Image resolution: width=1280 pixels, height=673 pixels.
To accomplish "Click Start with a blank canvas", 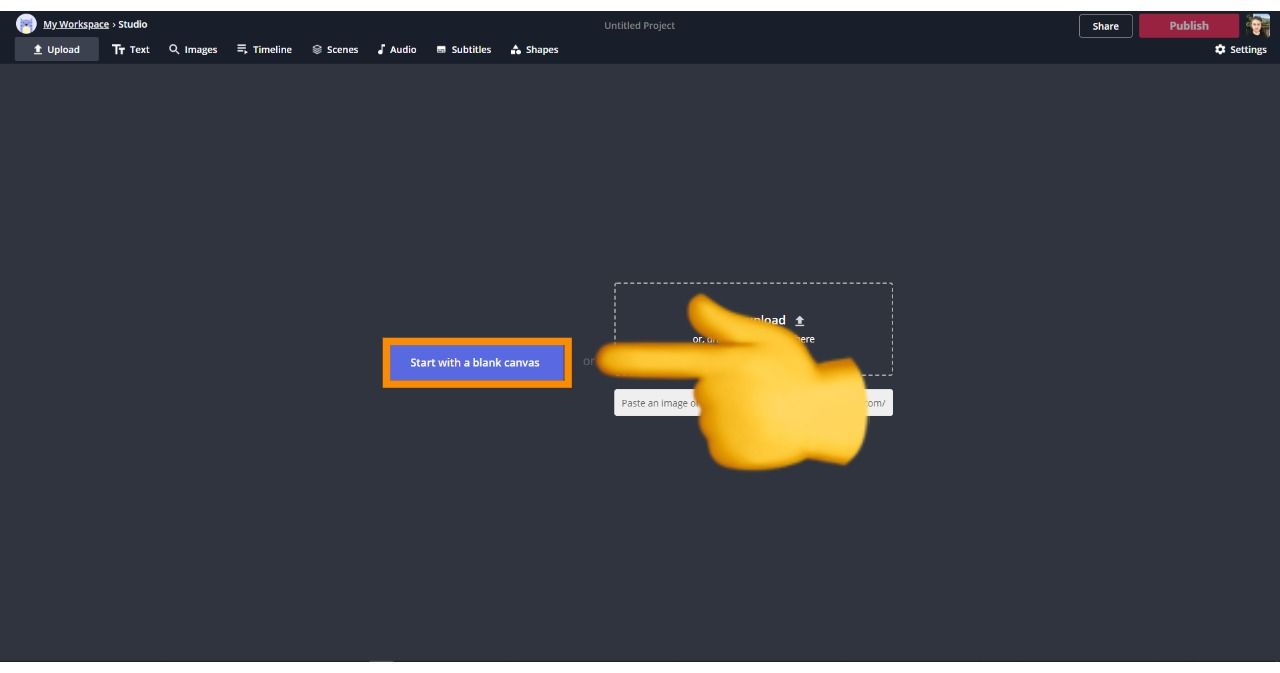I will pyautogui.click(x=475, y=363).
